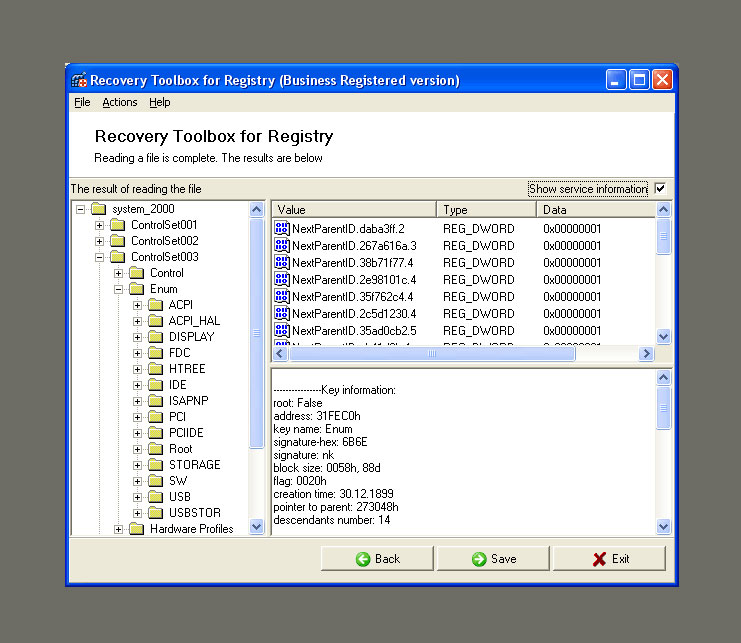Click the DWORD icon of NextParentID.35ad0cb2.5
Screen dimensions: 741x643
[282, 330]
